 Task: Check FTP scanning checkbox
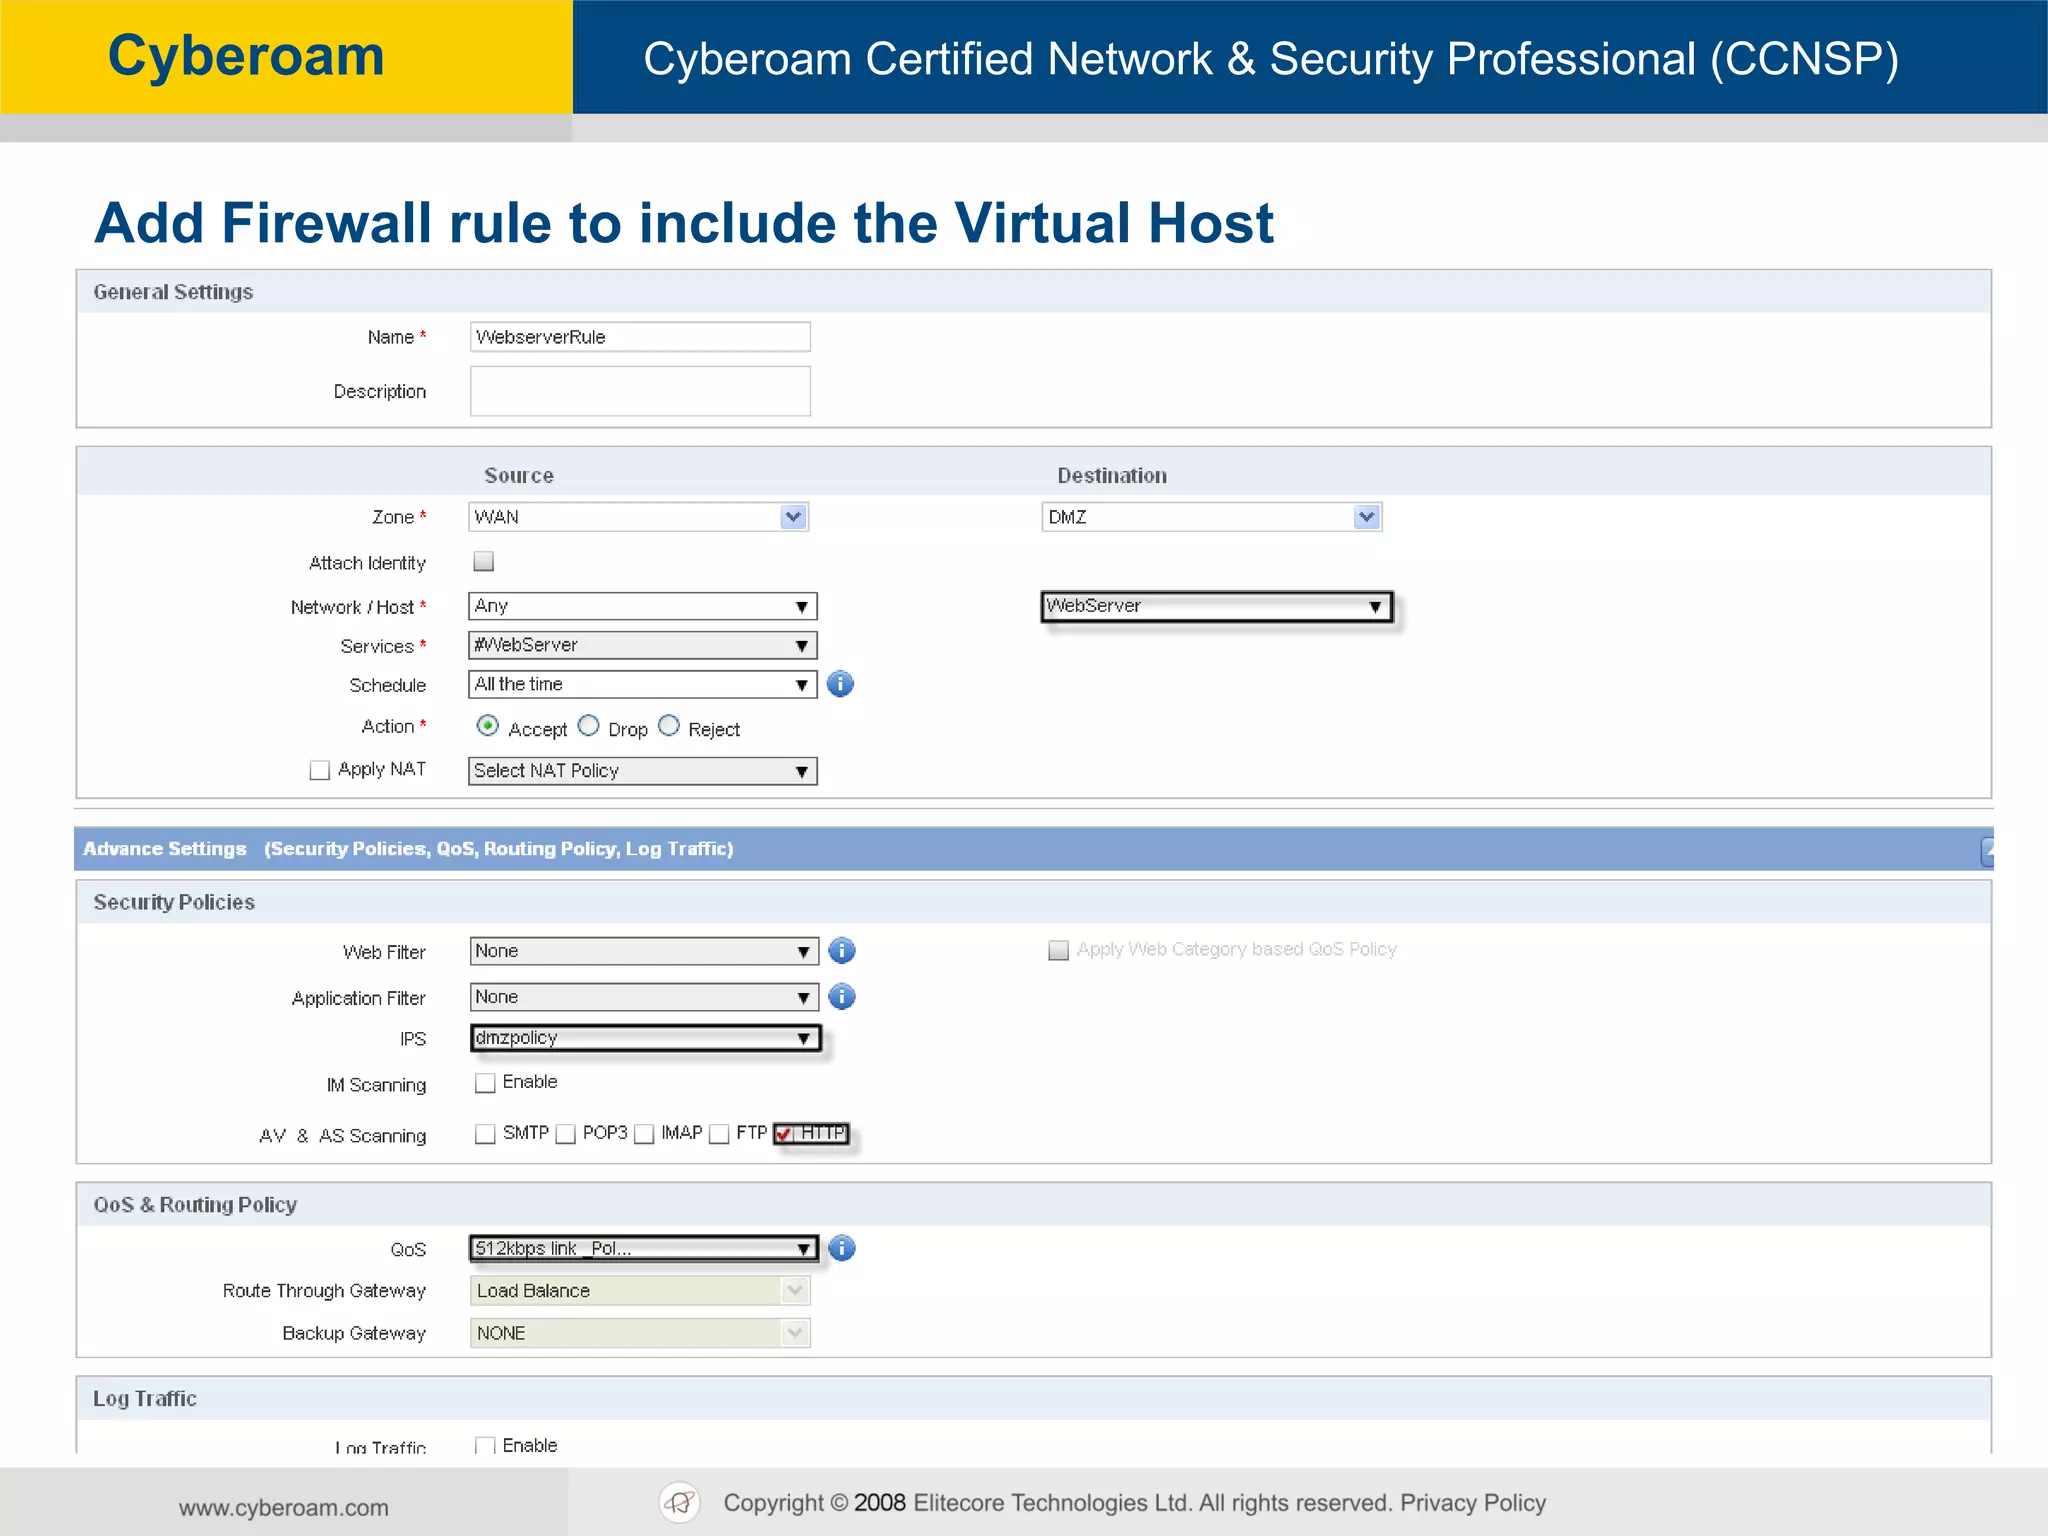pos(719,1134)
